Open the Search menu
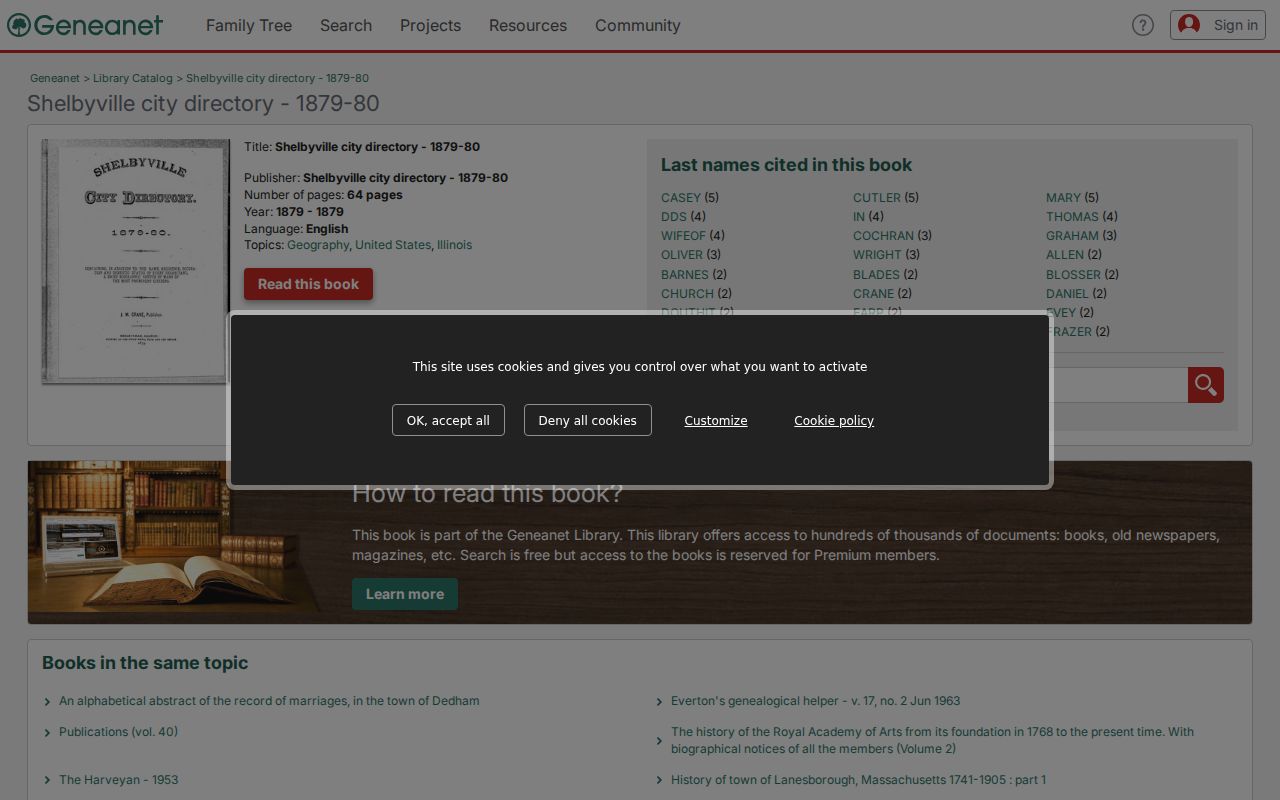Image resolution: width=1280 pixels, height=800 pixels. point(346,25)
